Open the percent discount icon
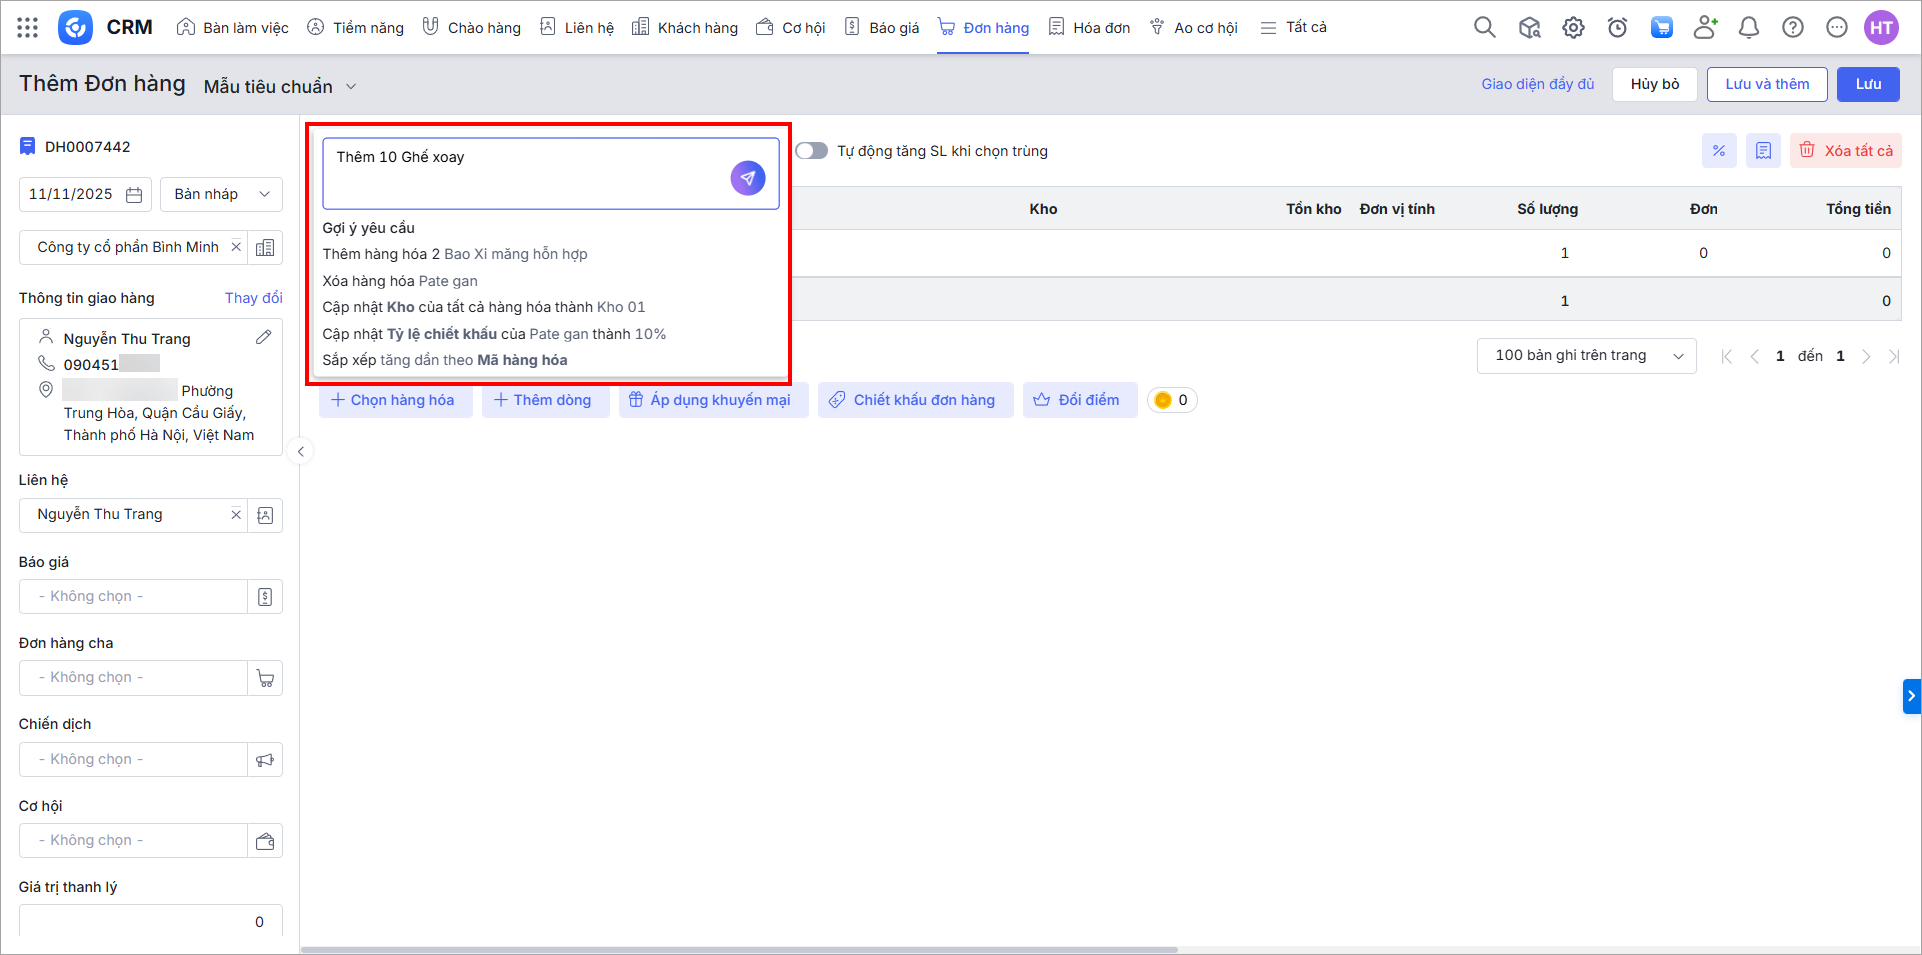 [x=1718, y=151]
